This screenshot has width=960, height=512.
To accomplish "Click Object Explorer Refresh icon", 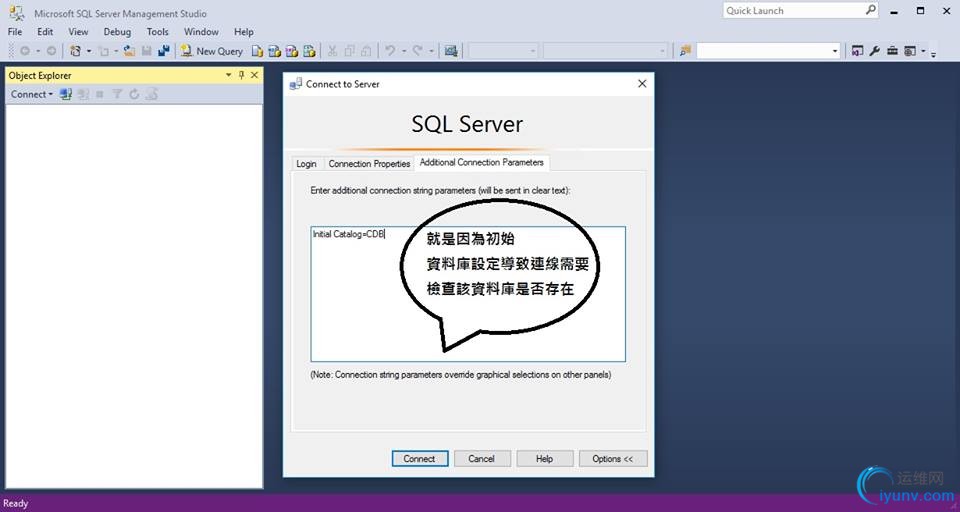I will [x=134, y=94].
